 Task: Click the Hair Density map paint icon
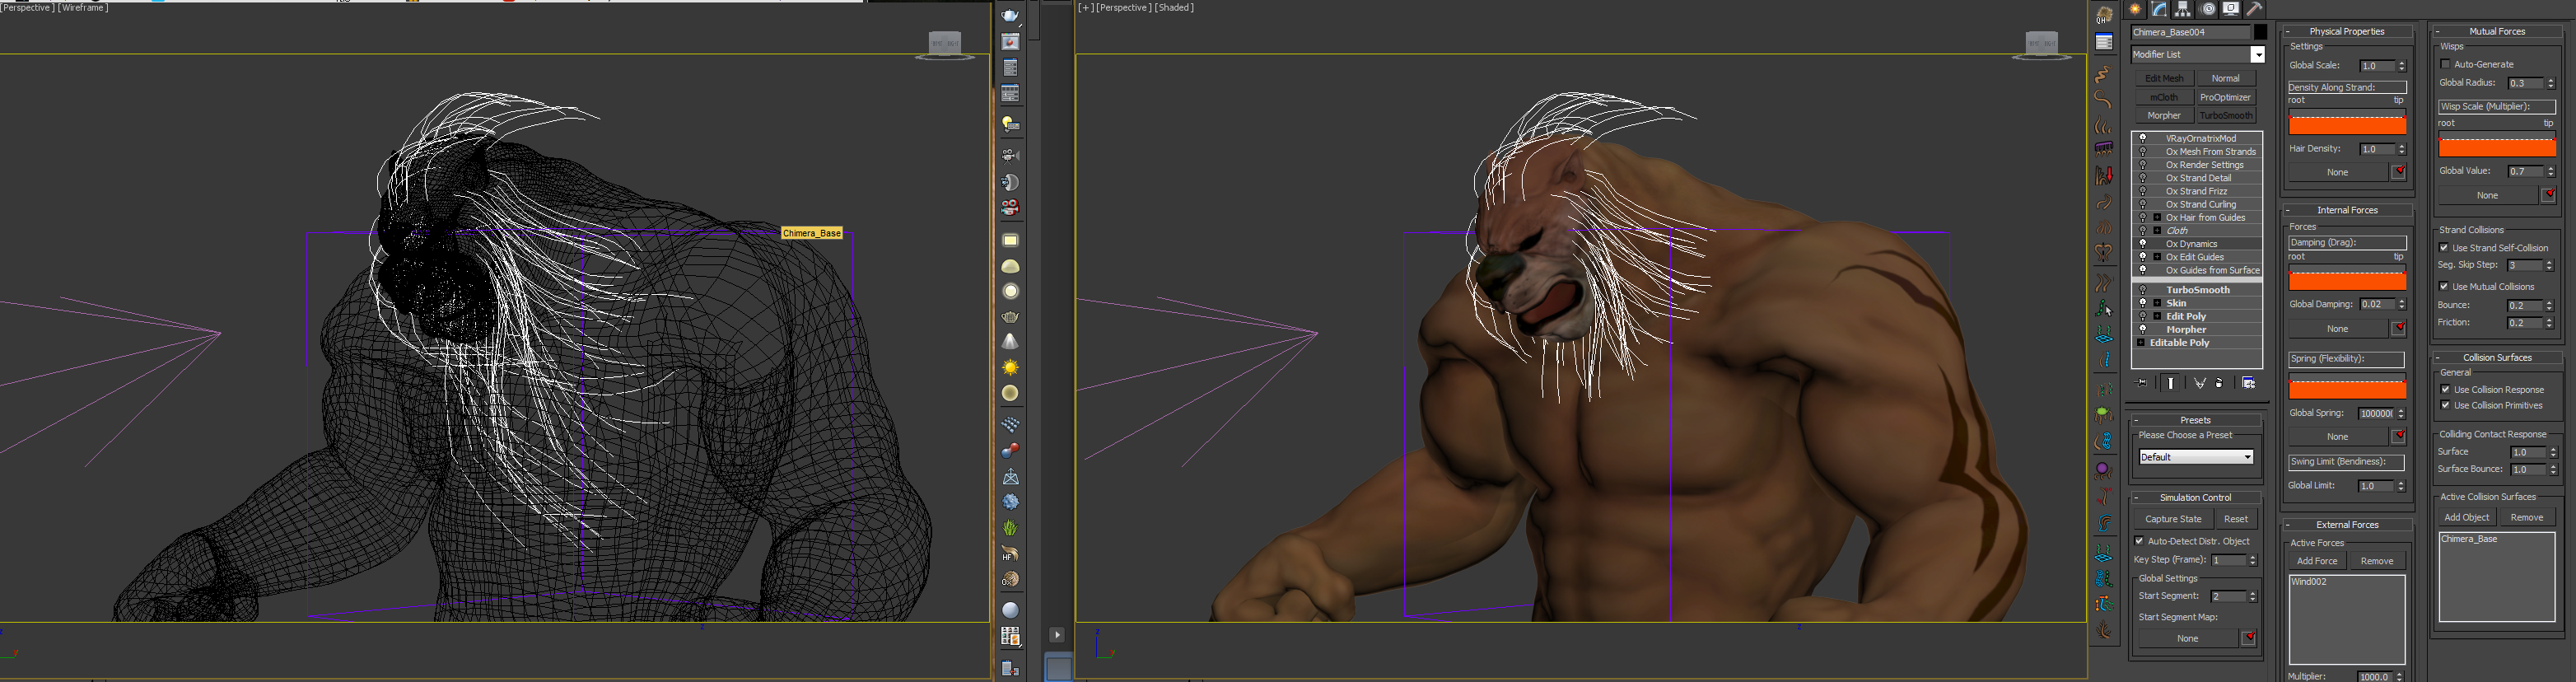pos(2399,172)
